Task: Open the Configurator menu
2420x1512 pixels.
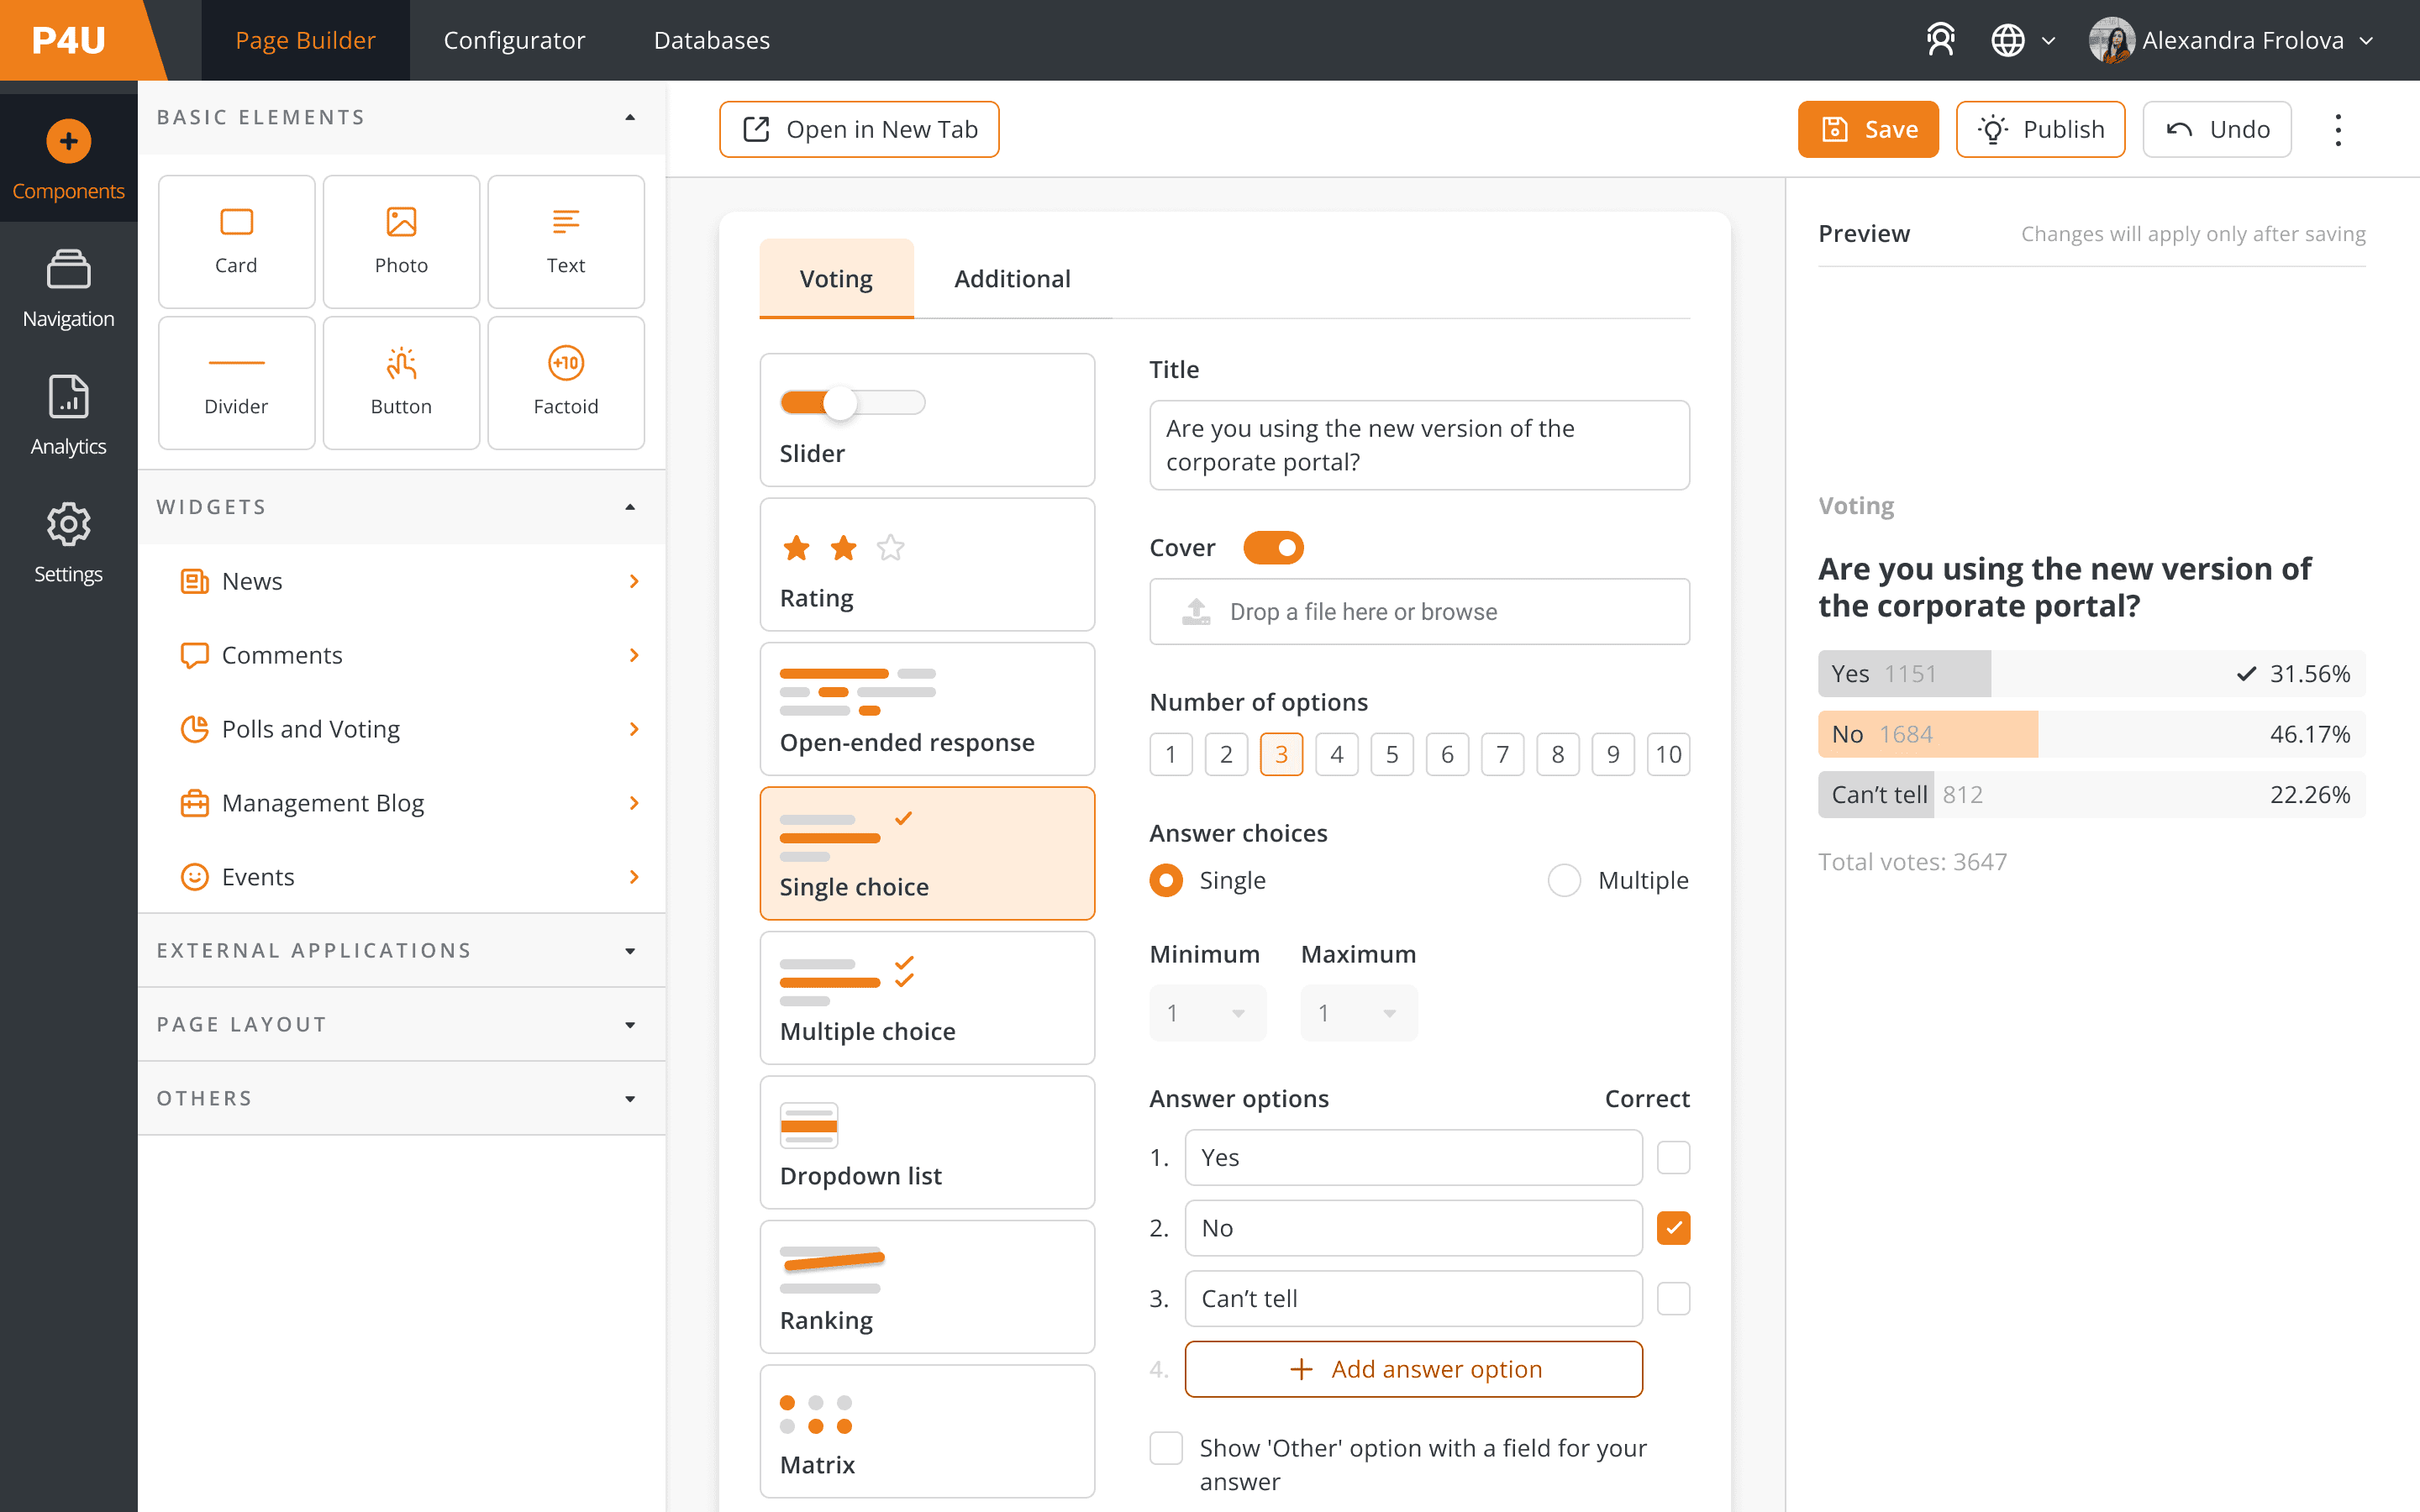Action: point(514,40)
